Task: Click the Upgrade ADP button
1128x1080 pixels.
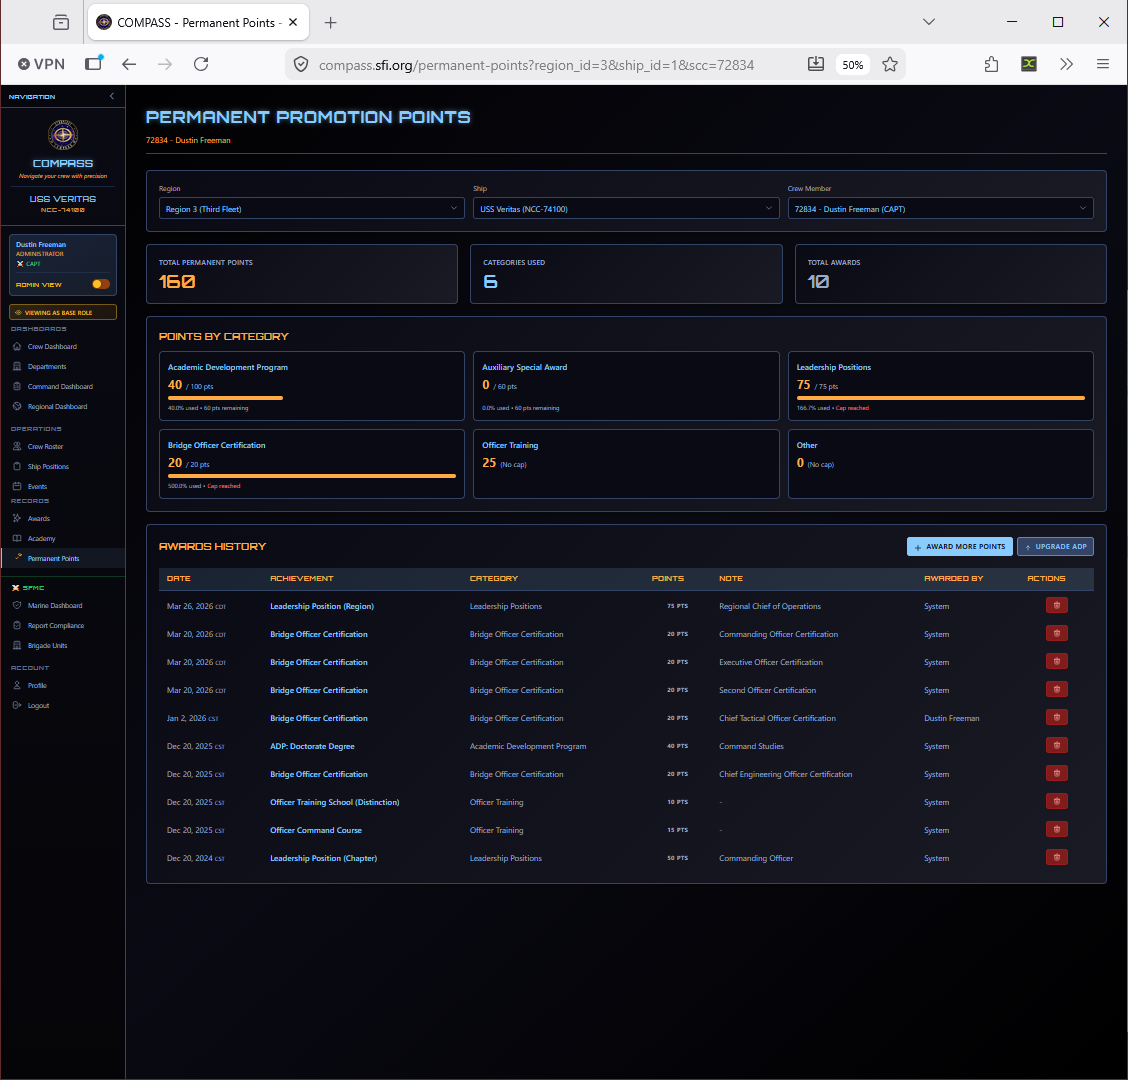Action: click(x=1055, y=547)
